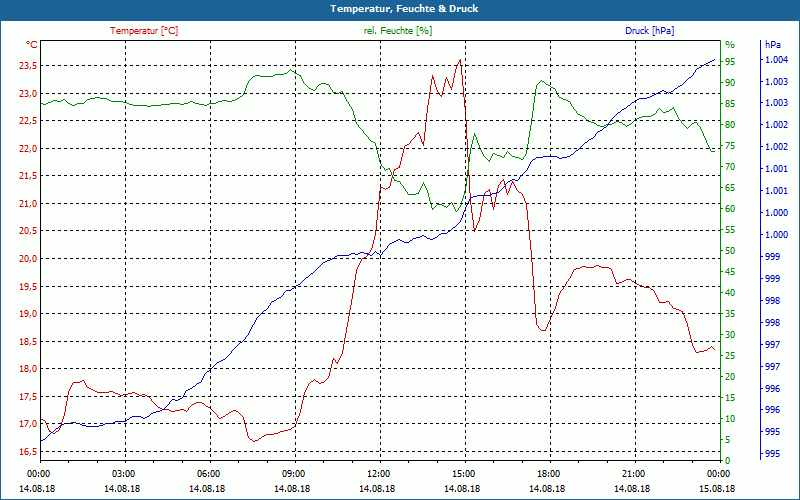Viewport: 800px width, 500px height.
Task: Click the 35 humidity tick label
Action: pos(730,314)
